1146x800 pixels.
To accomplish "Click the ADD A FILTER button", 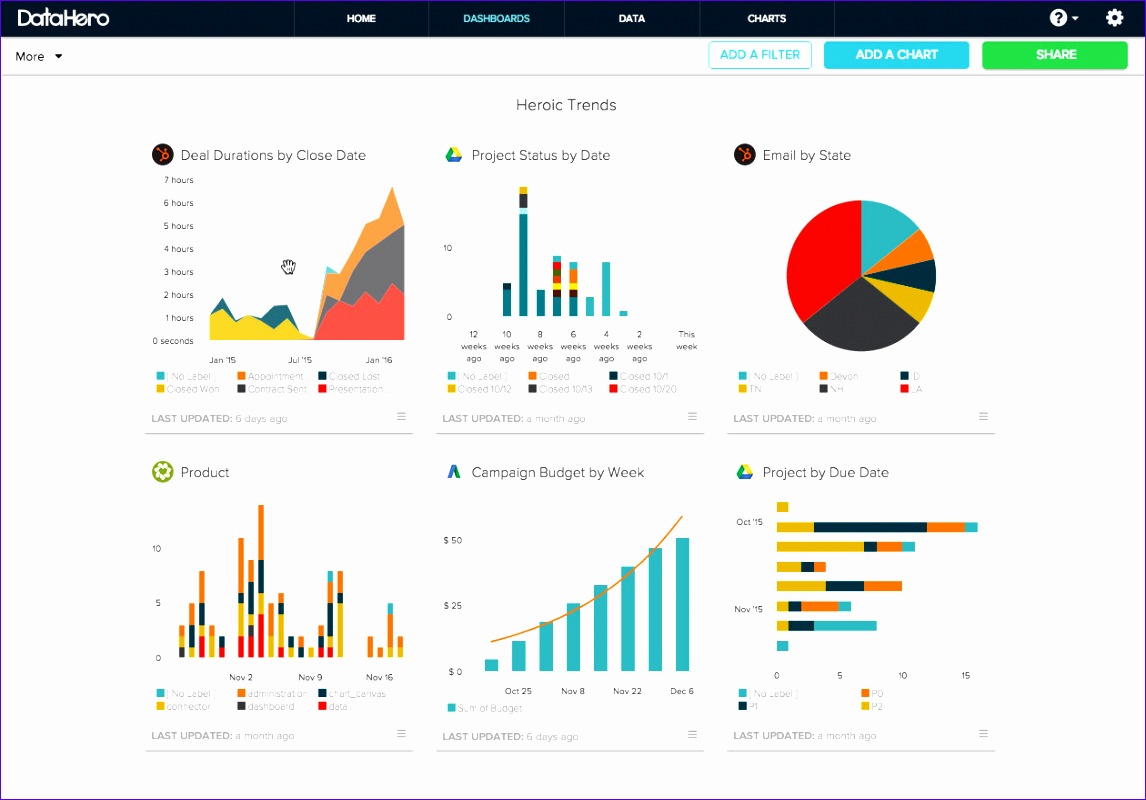I will (760, 55).
